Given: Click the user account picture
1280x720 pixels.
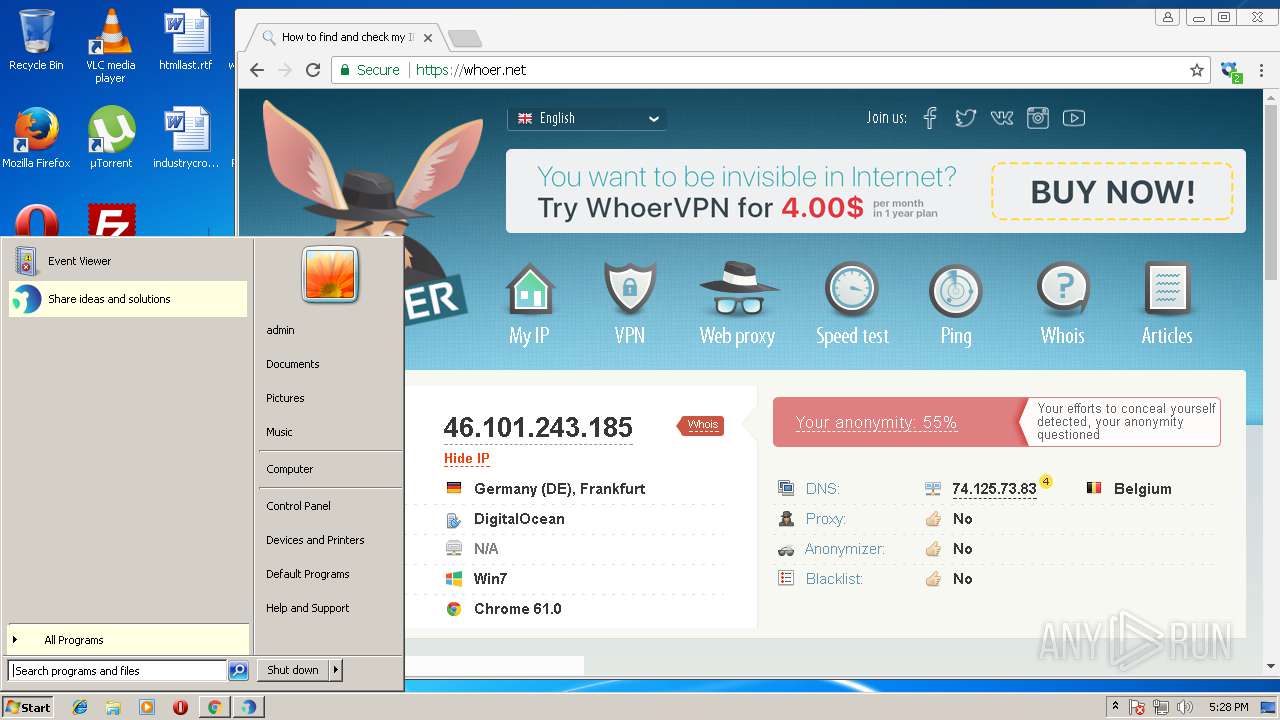Looking at the screenshot, I should [x=330, y=275].
